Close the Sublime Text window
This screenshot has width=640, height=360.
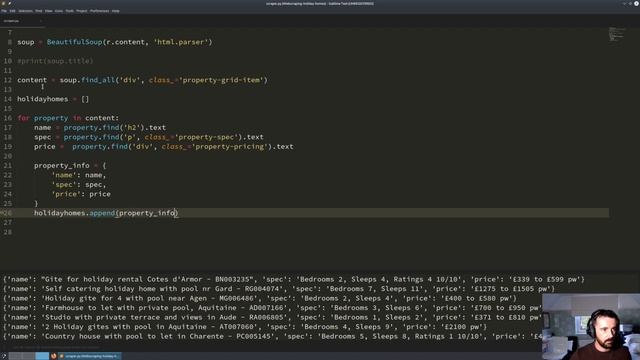coord(636,3)
